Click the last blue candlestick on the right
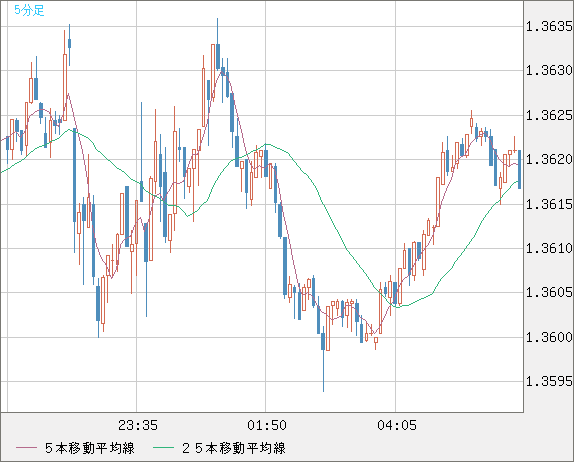 coord(519,169)
